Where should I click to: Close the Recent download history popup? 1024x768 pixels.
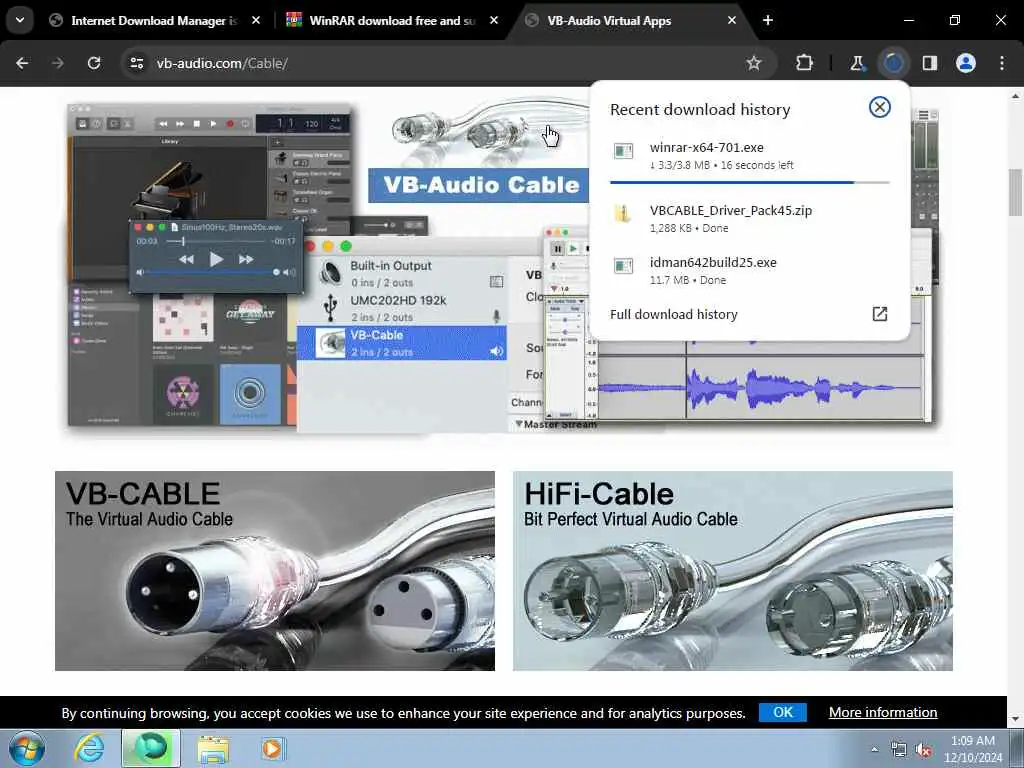[x=880, y=107]
